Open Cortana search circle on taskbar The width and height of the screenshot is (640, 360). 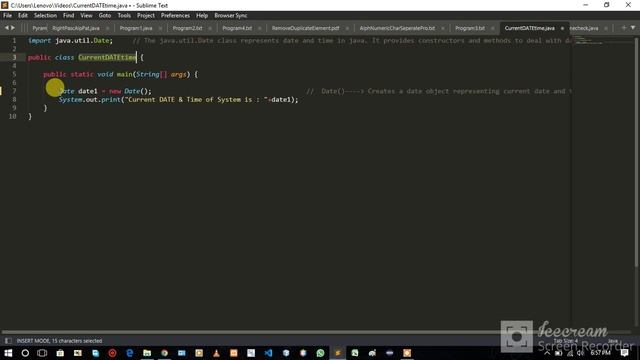25,353
